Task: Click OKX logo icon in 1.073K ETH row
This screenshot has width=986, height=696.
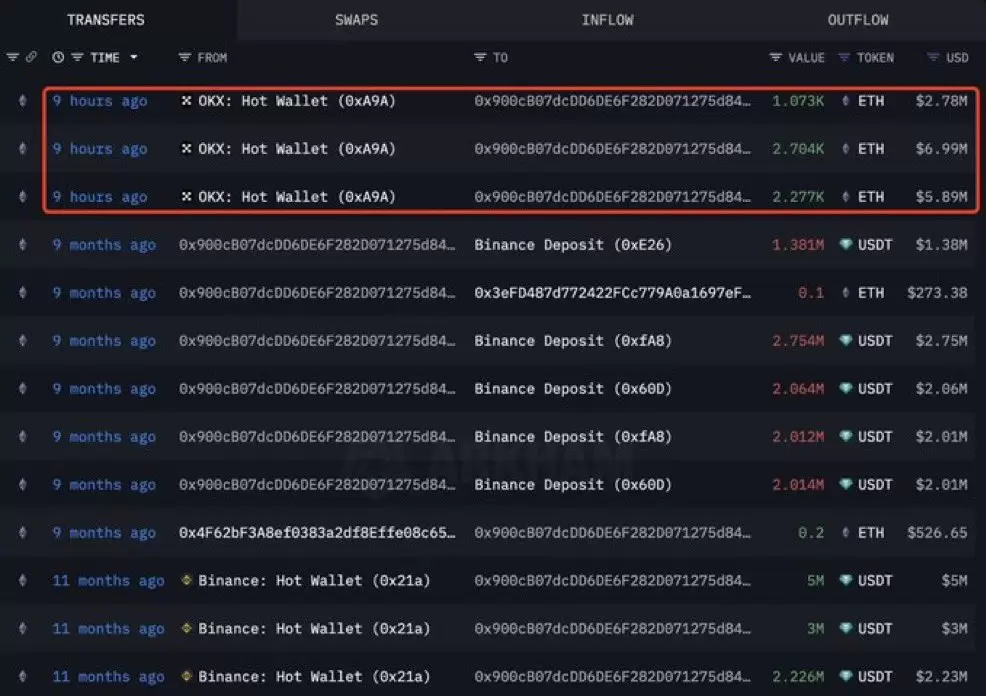Action: [x=186, y=101]
